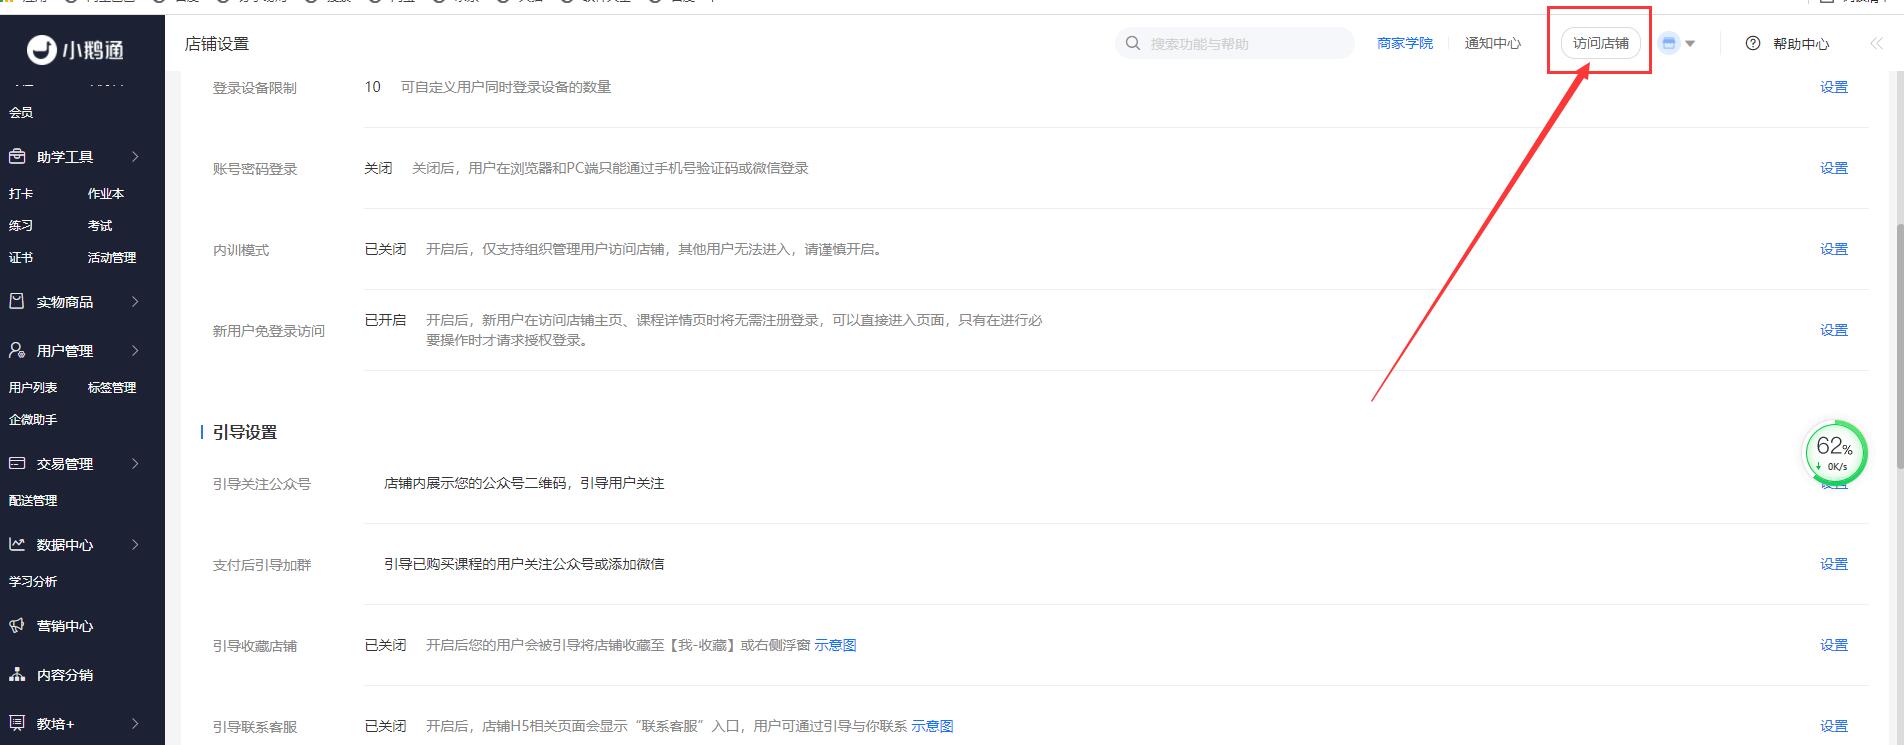The height and width of the screenshot is (745, 1904).
Task: Click the 内容分销 hierarchy icon
Action: tap(17, 675)
